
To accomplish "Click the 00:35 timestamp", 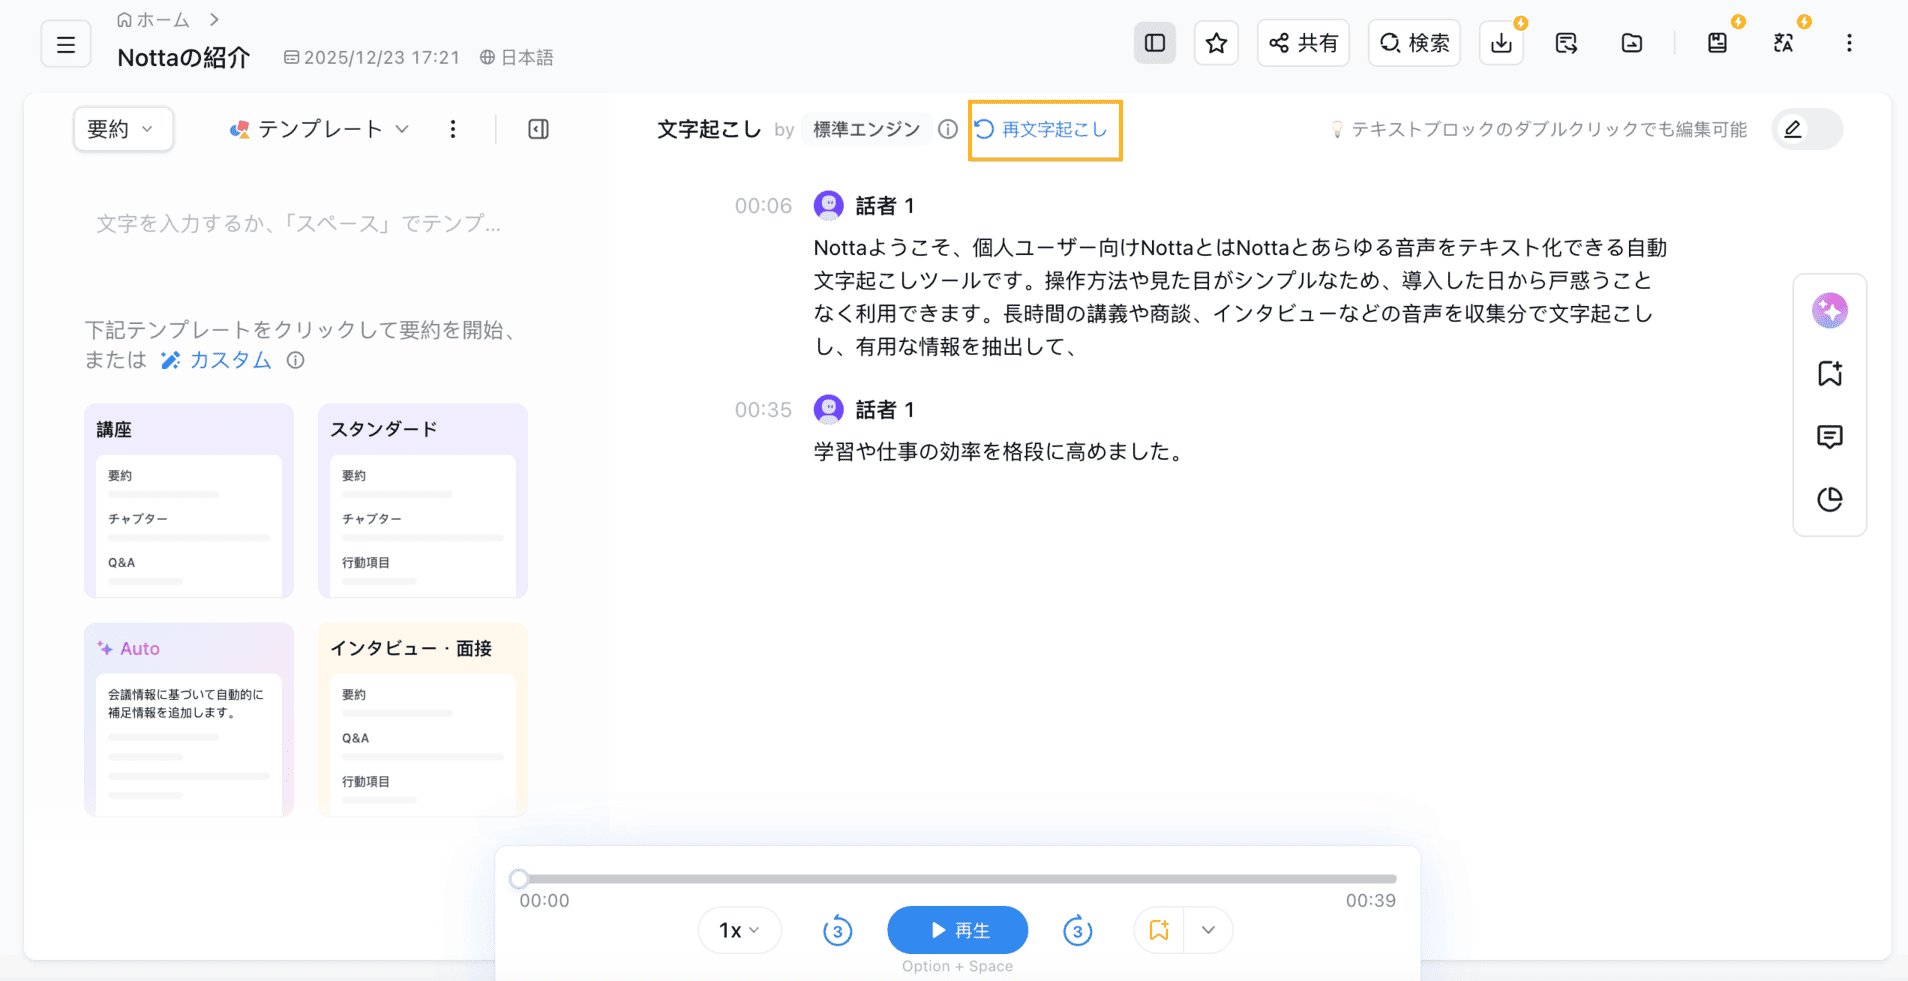I will (763, 410).
